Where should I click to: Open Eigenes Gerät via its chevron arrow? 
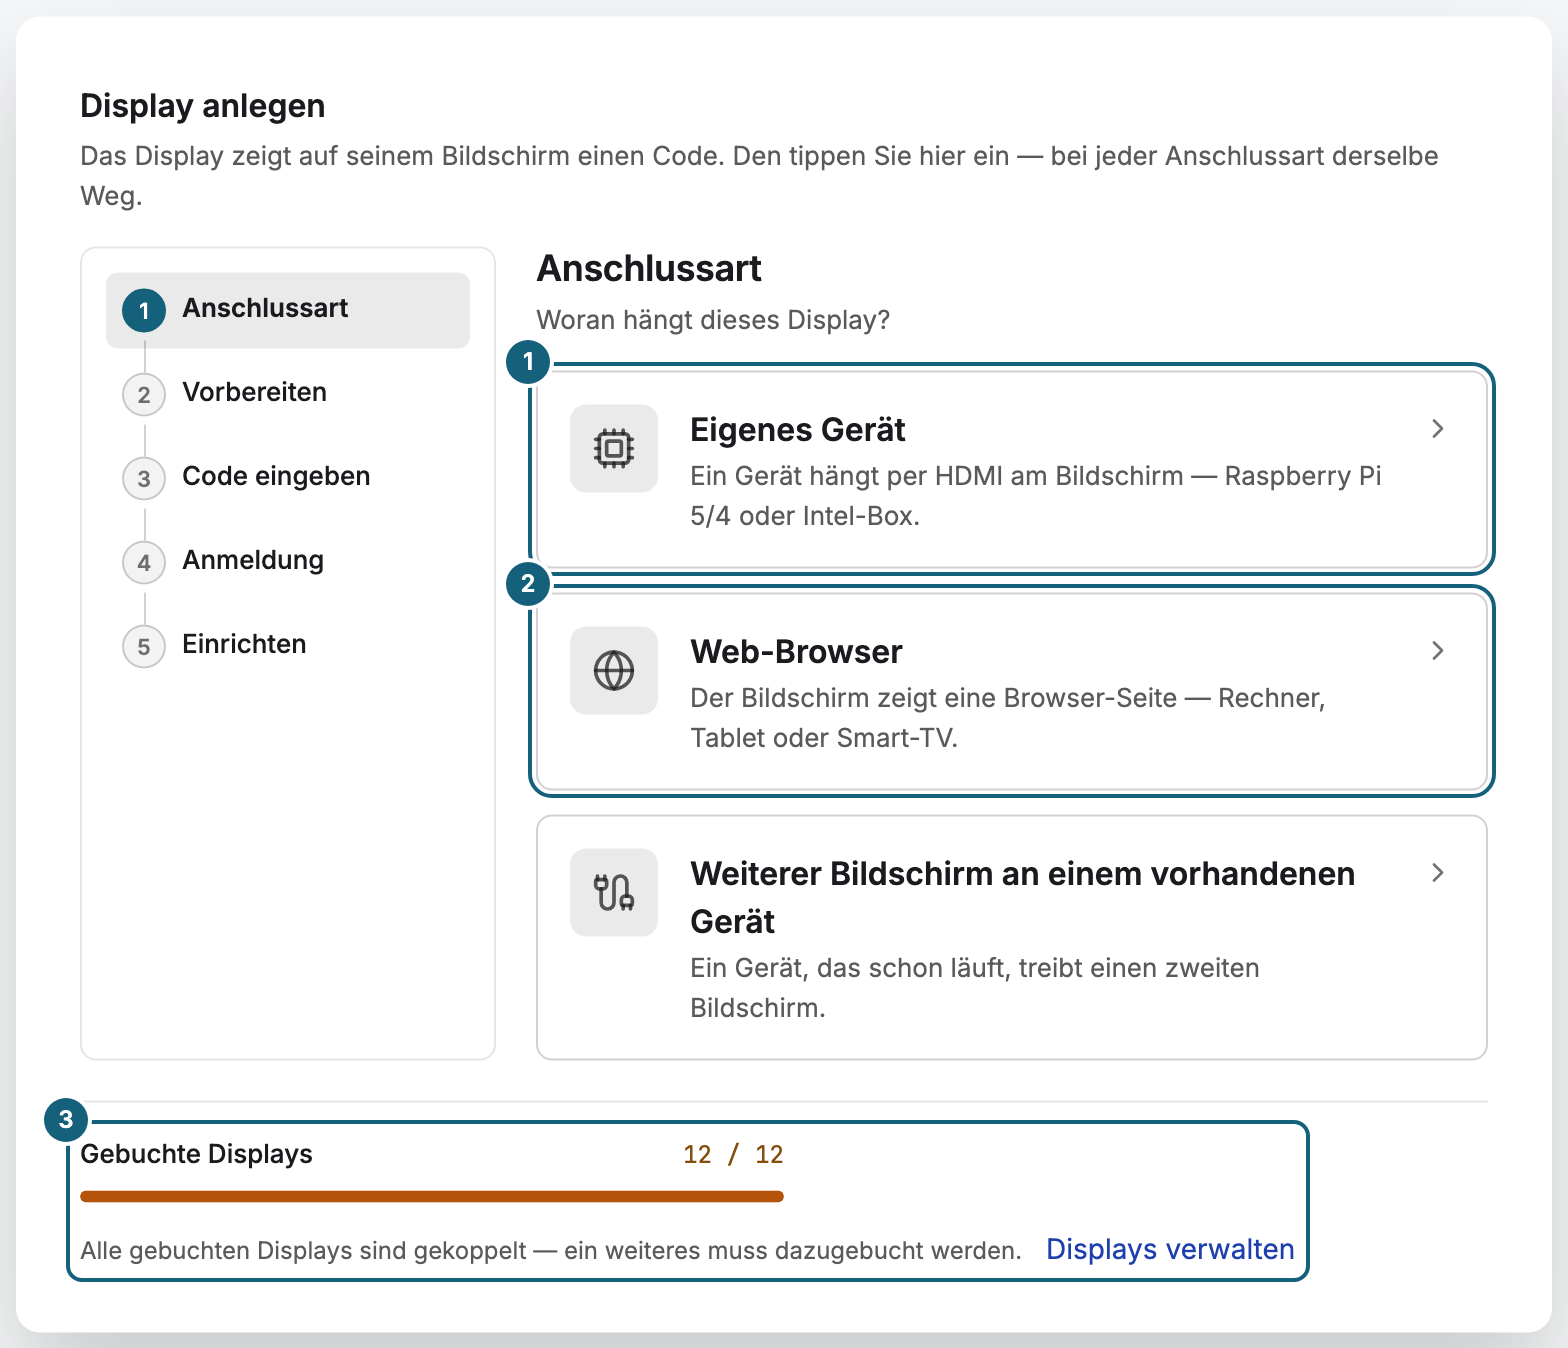[x=1438, y=429]
